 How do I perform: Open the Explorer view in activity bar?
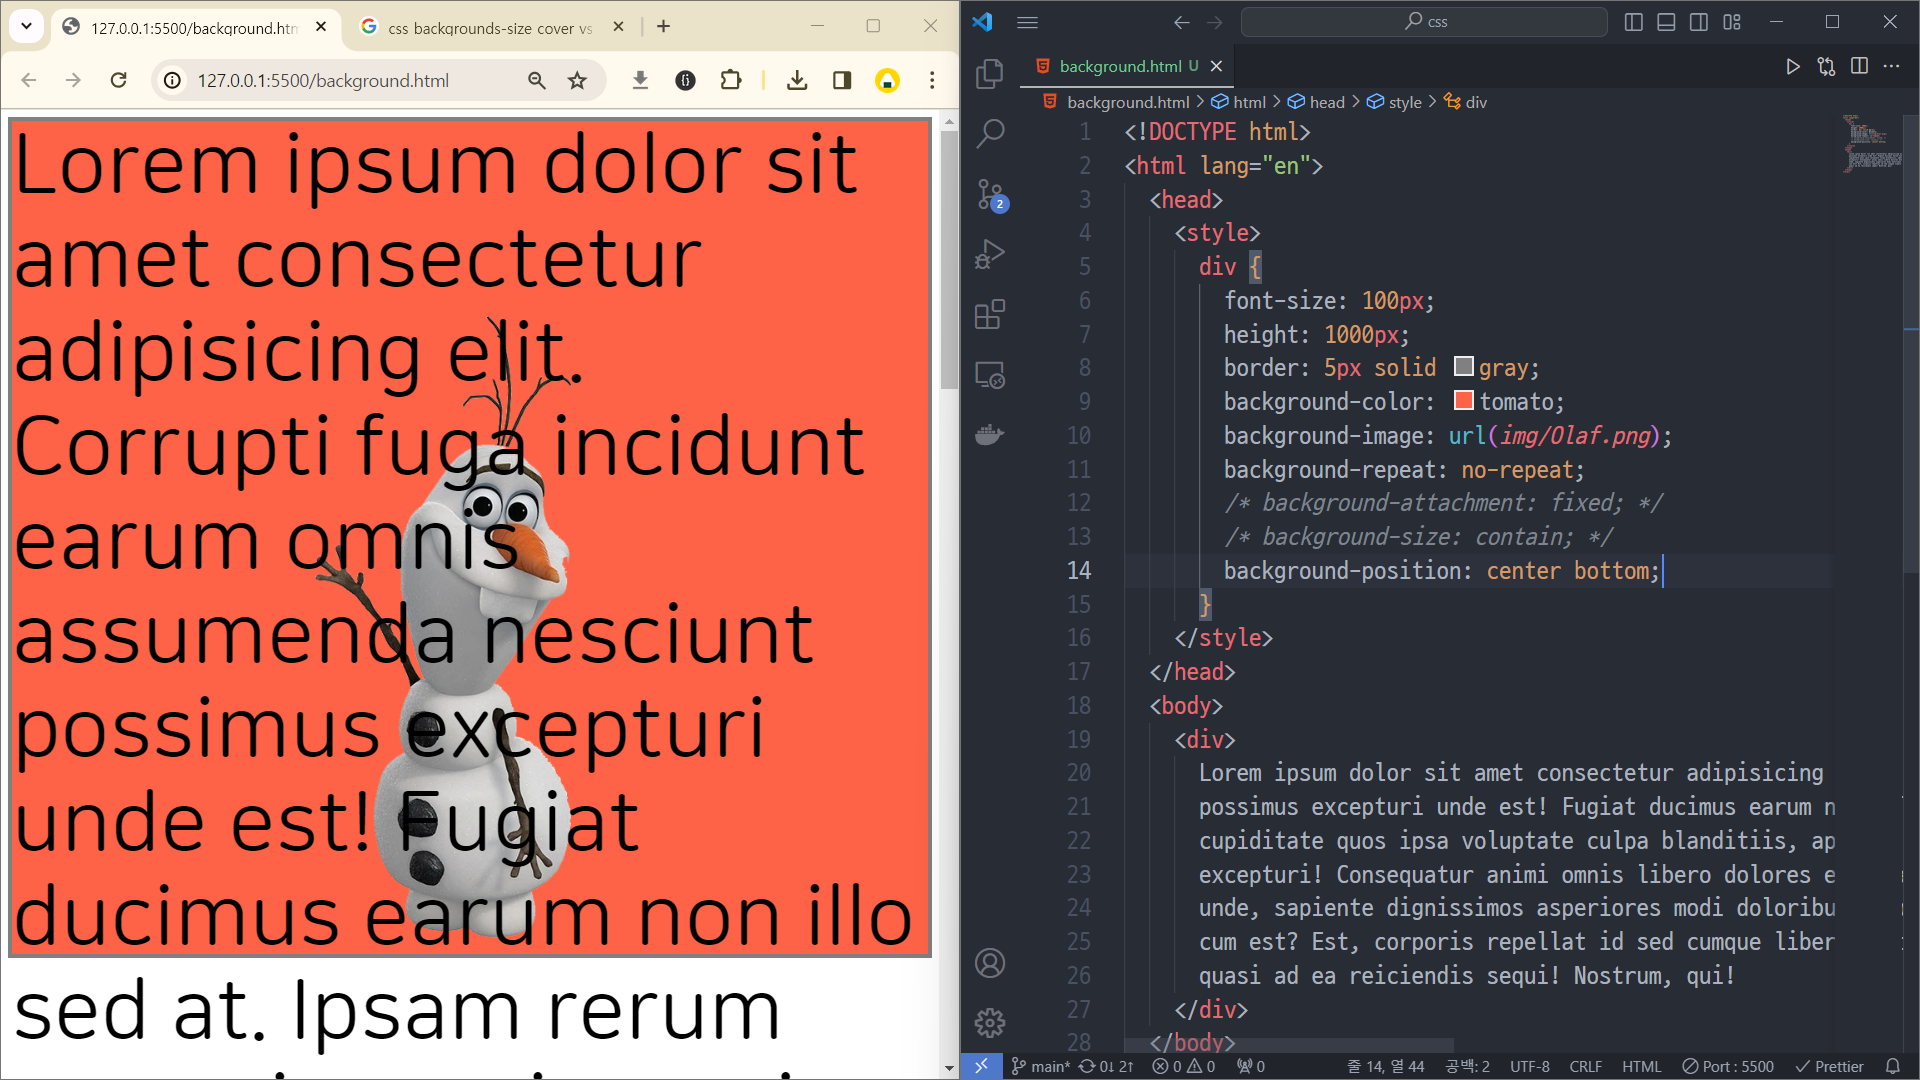[x=989, y=73]
